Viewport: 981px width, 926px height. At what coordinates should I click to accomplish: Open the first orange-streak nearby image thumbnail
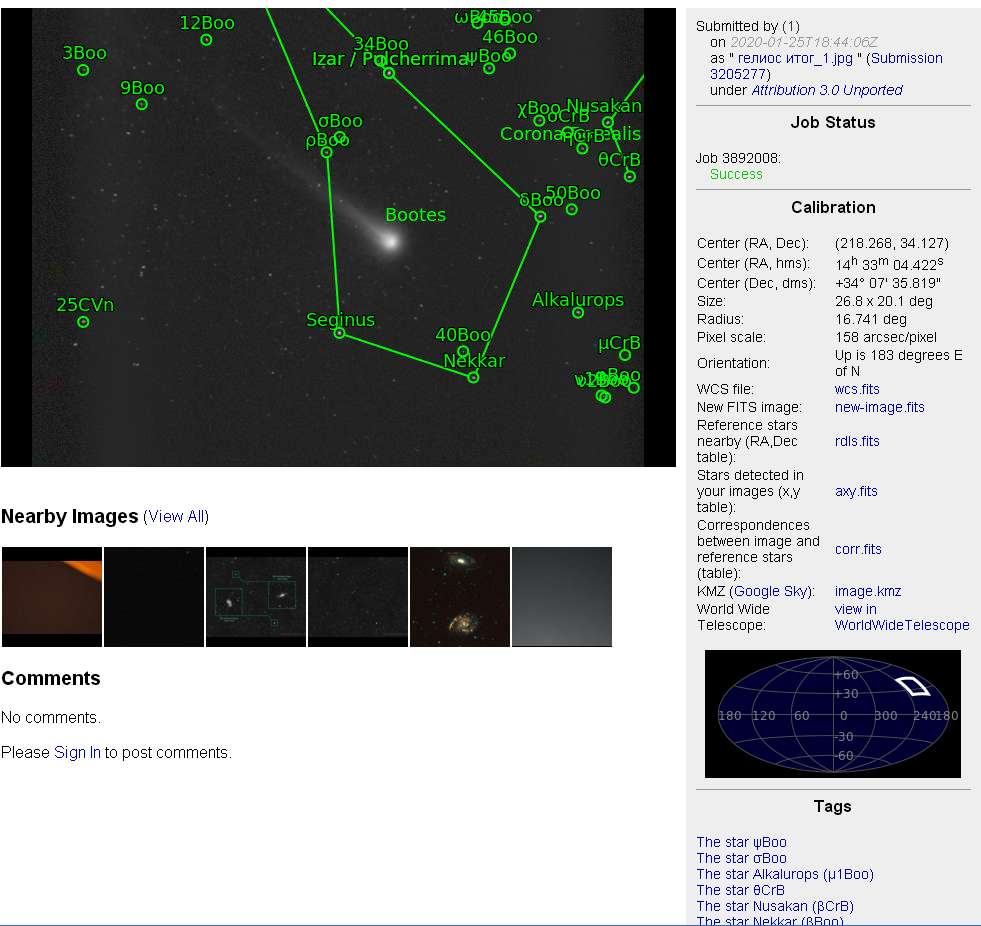[52, 597]
